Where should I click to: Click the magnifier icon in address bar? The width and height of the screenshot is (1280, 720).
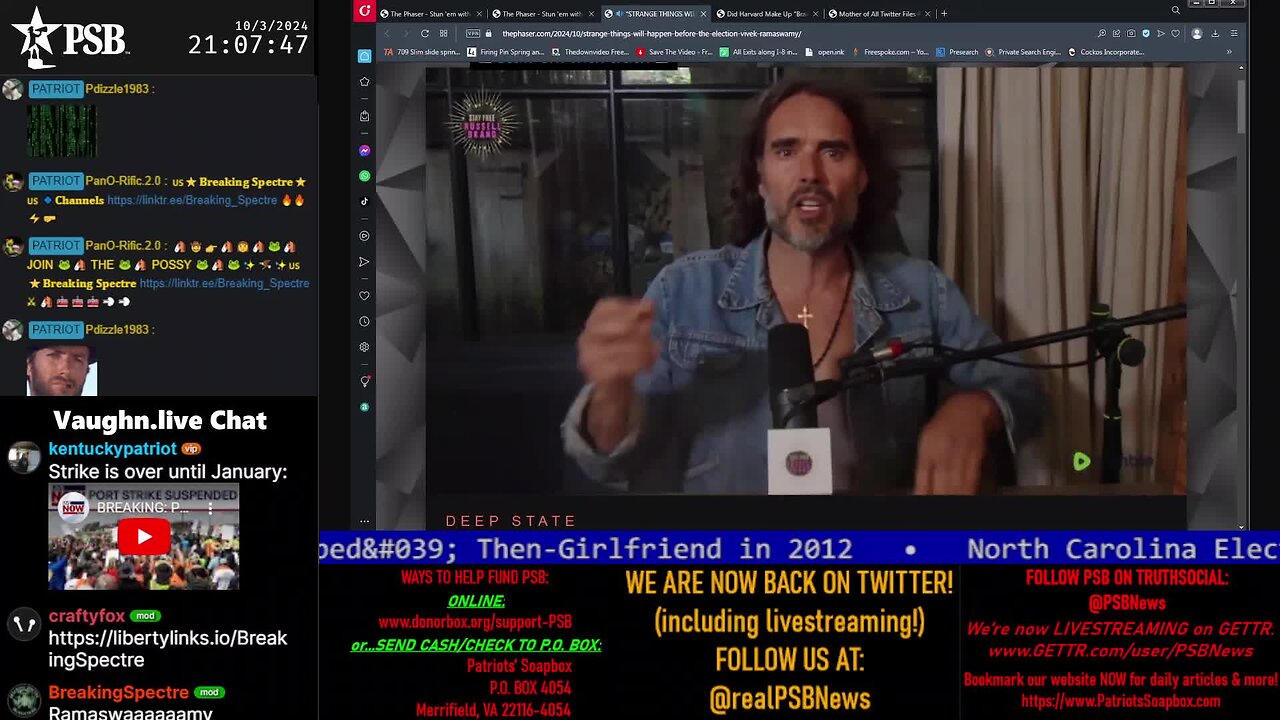tap(1101, 33)
